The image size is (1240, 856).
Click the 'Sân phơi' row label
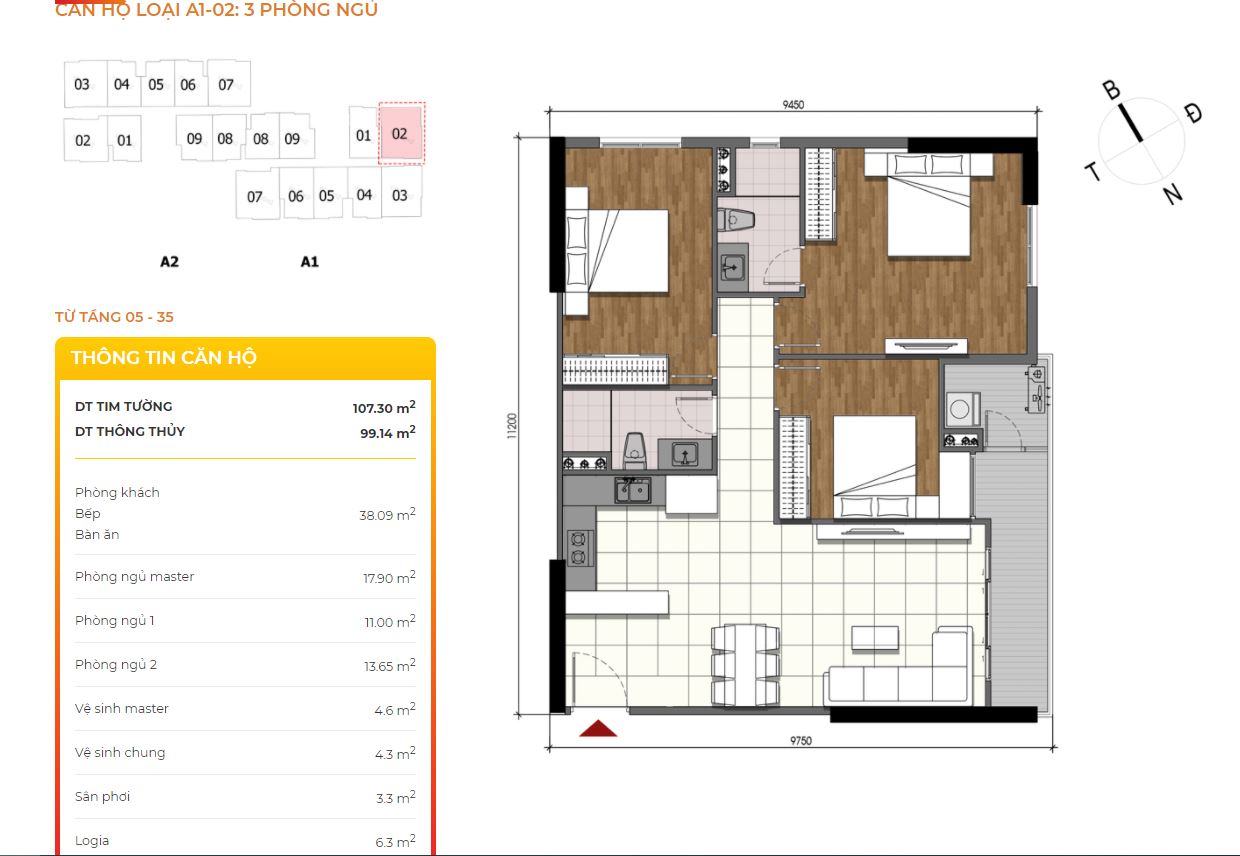pyautogui.click(x=103, y=797)
